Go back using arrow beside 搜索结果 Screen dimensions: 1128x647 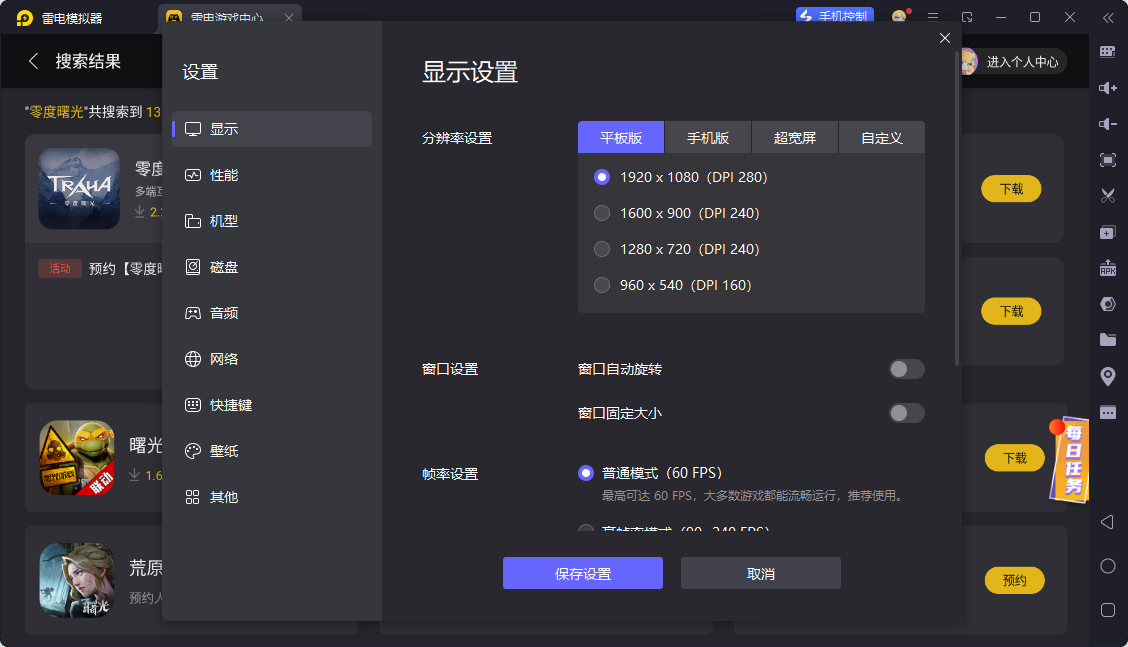(x=33, y=61)
